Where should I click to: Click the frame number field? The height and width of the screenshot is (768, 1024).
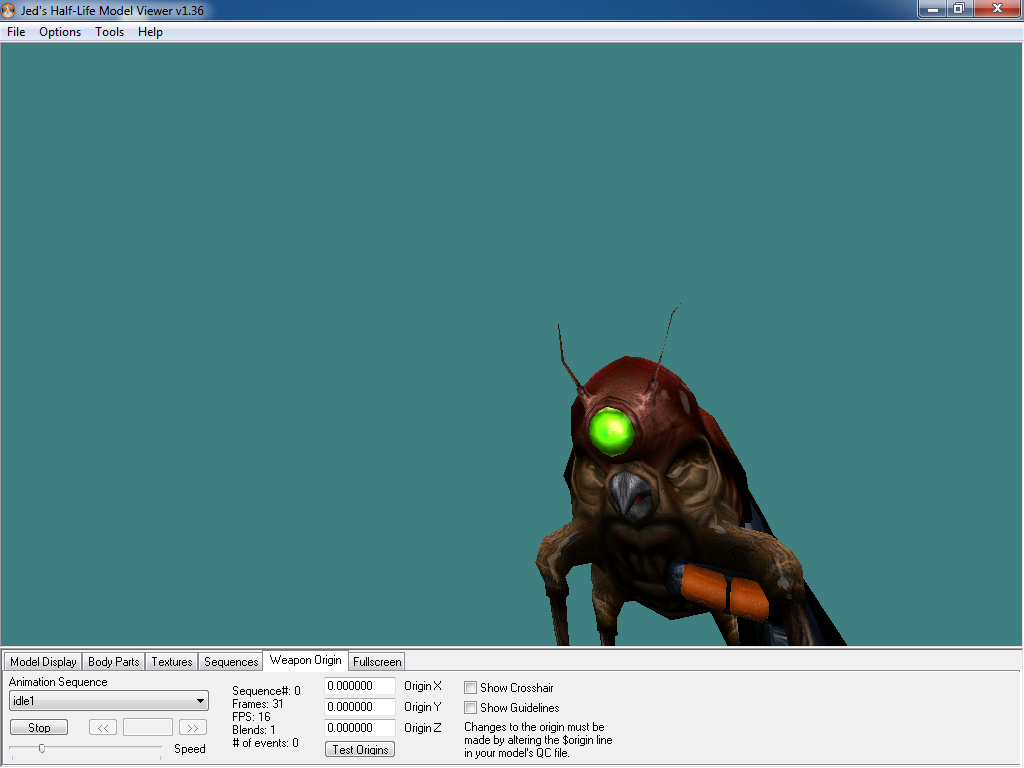(148, 728)
